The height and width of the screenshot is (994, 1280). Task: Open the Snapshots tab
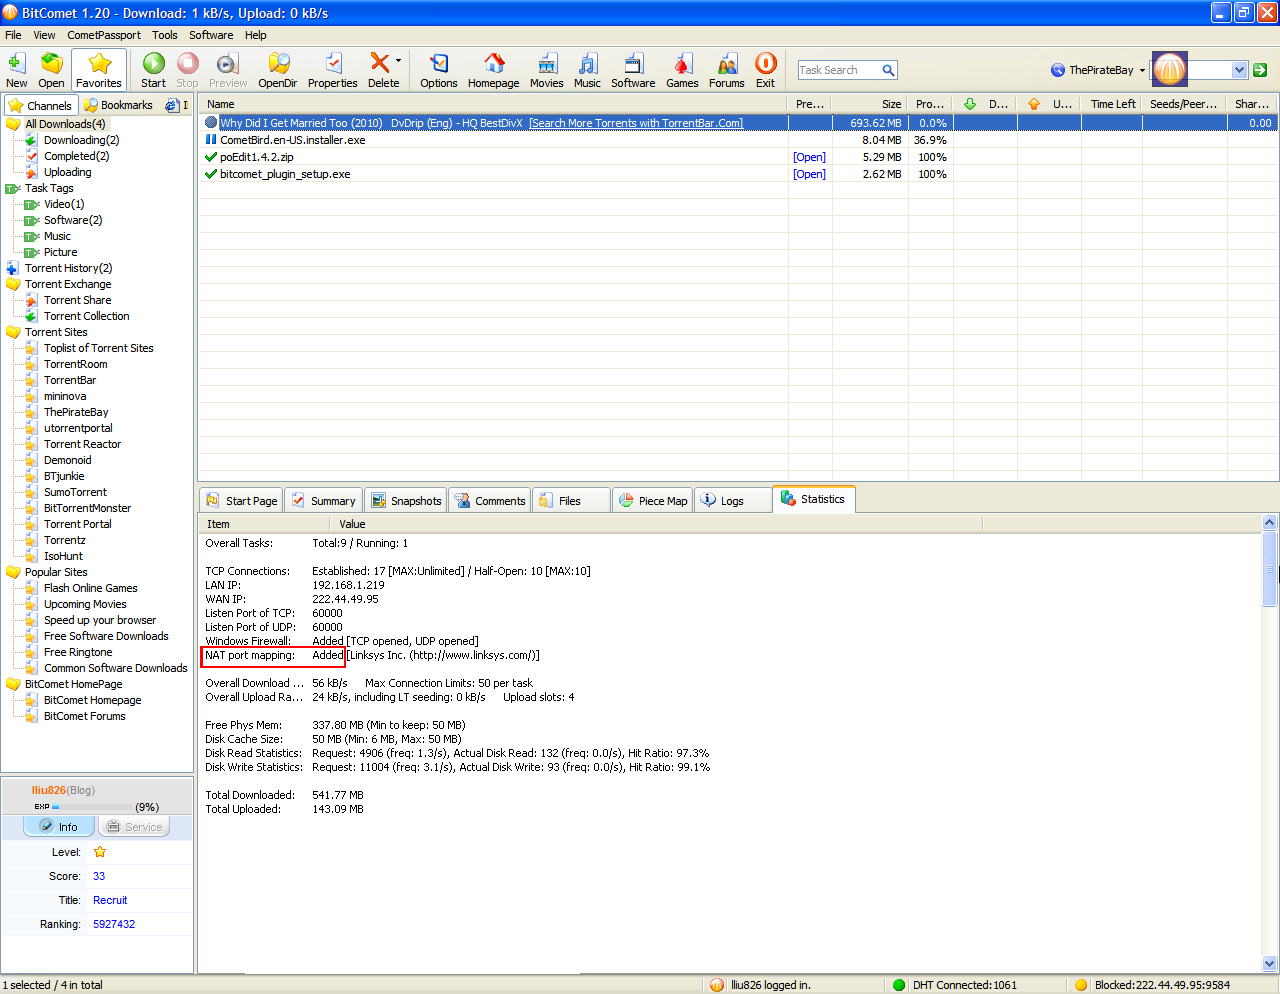405,501
